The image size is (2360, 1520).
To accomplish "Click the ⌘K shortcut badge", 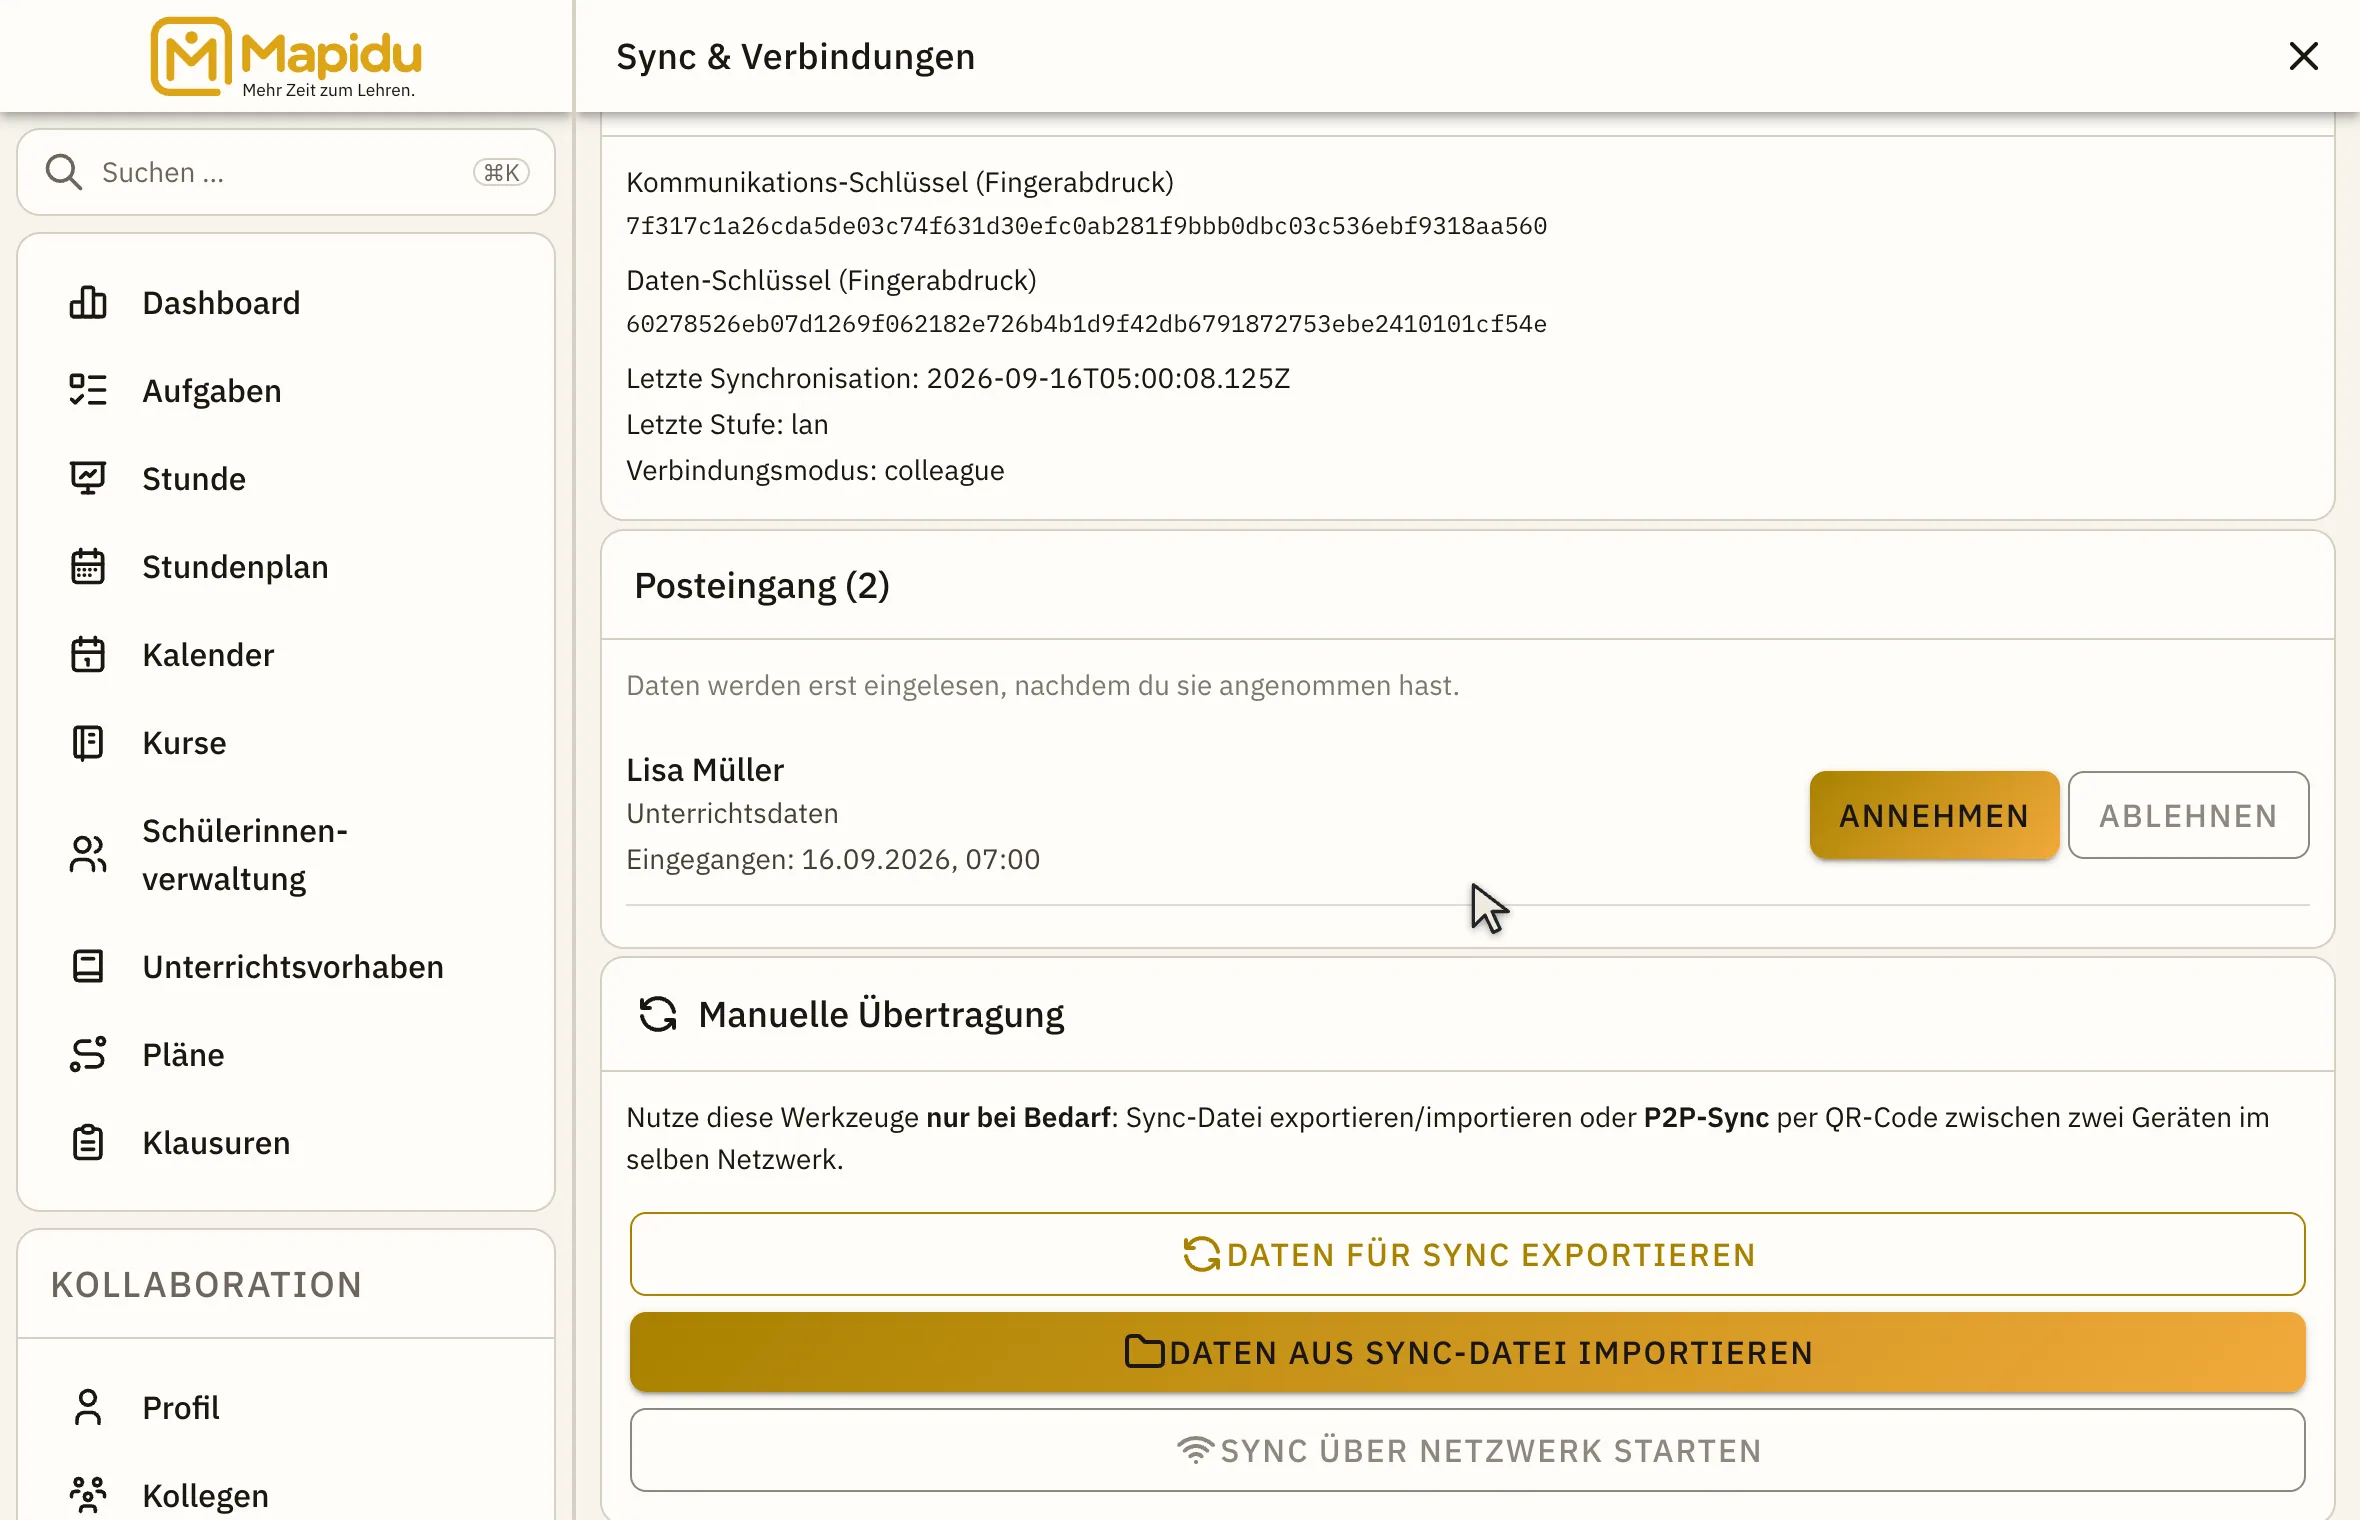I will (x=501, y=172).
